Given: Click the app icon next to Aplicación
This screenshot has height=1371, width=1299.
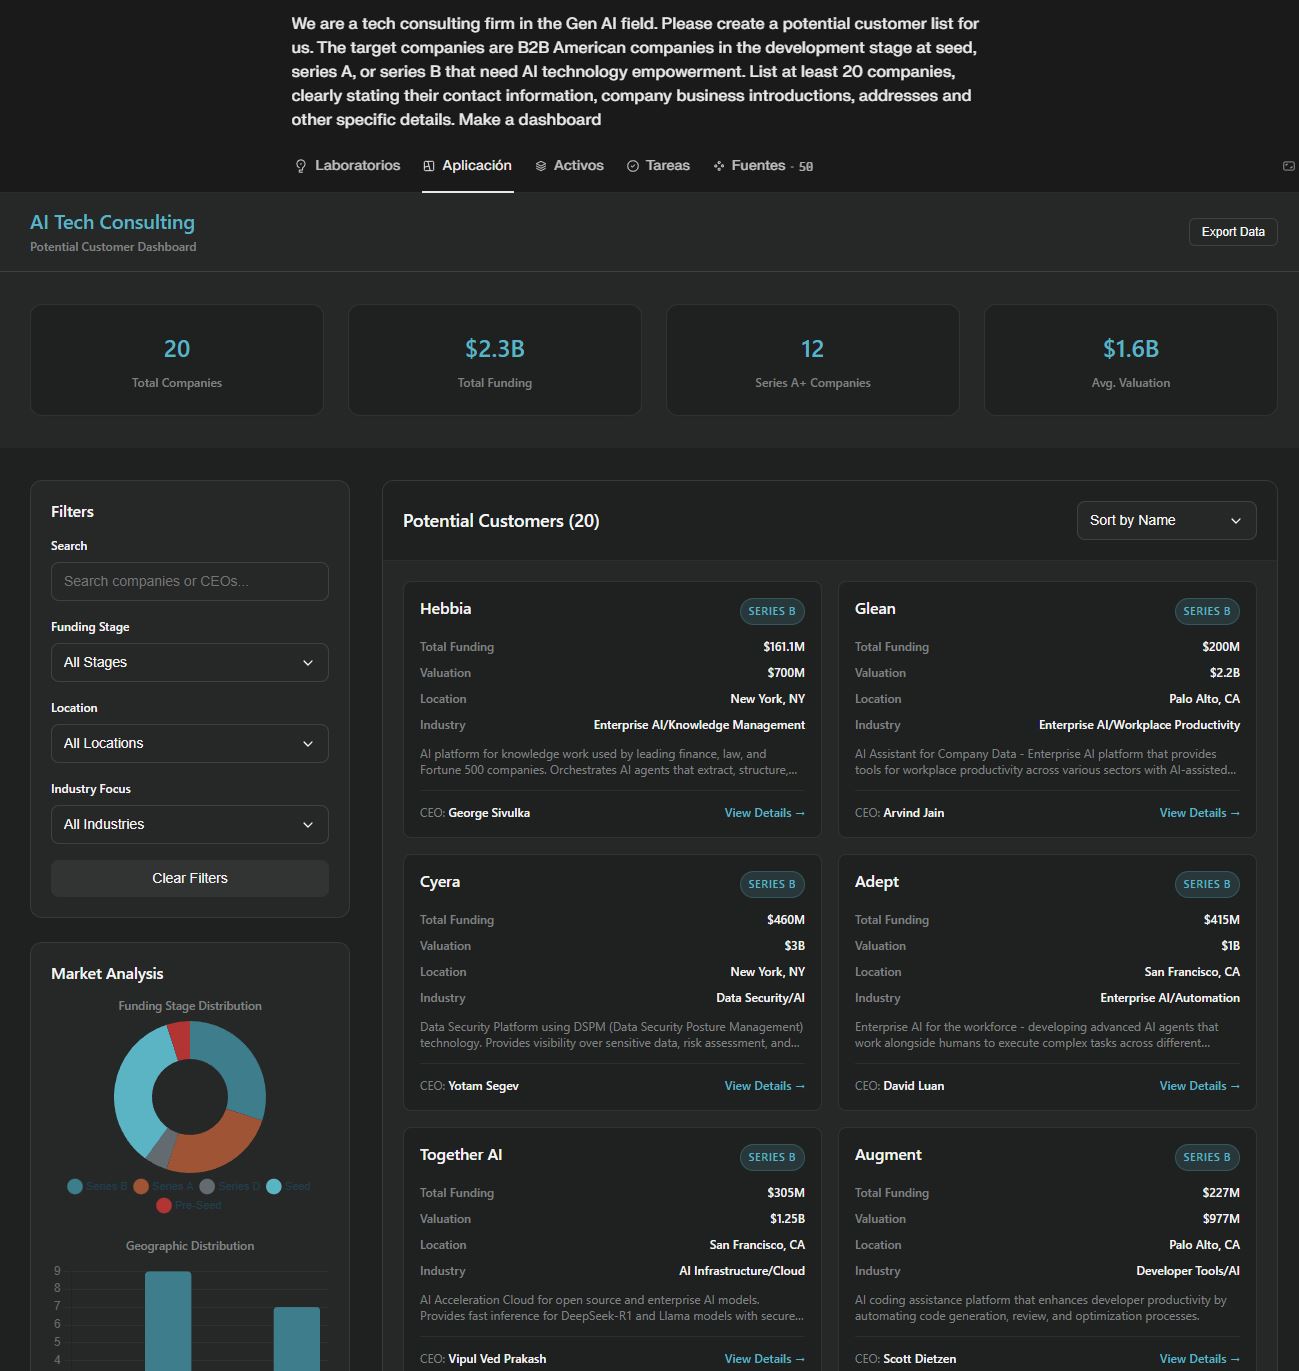Looking at the screenshot, I should [430, 165].
